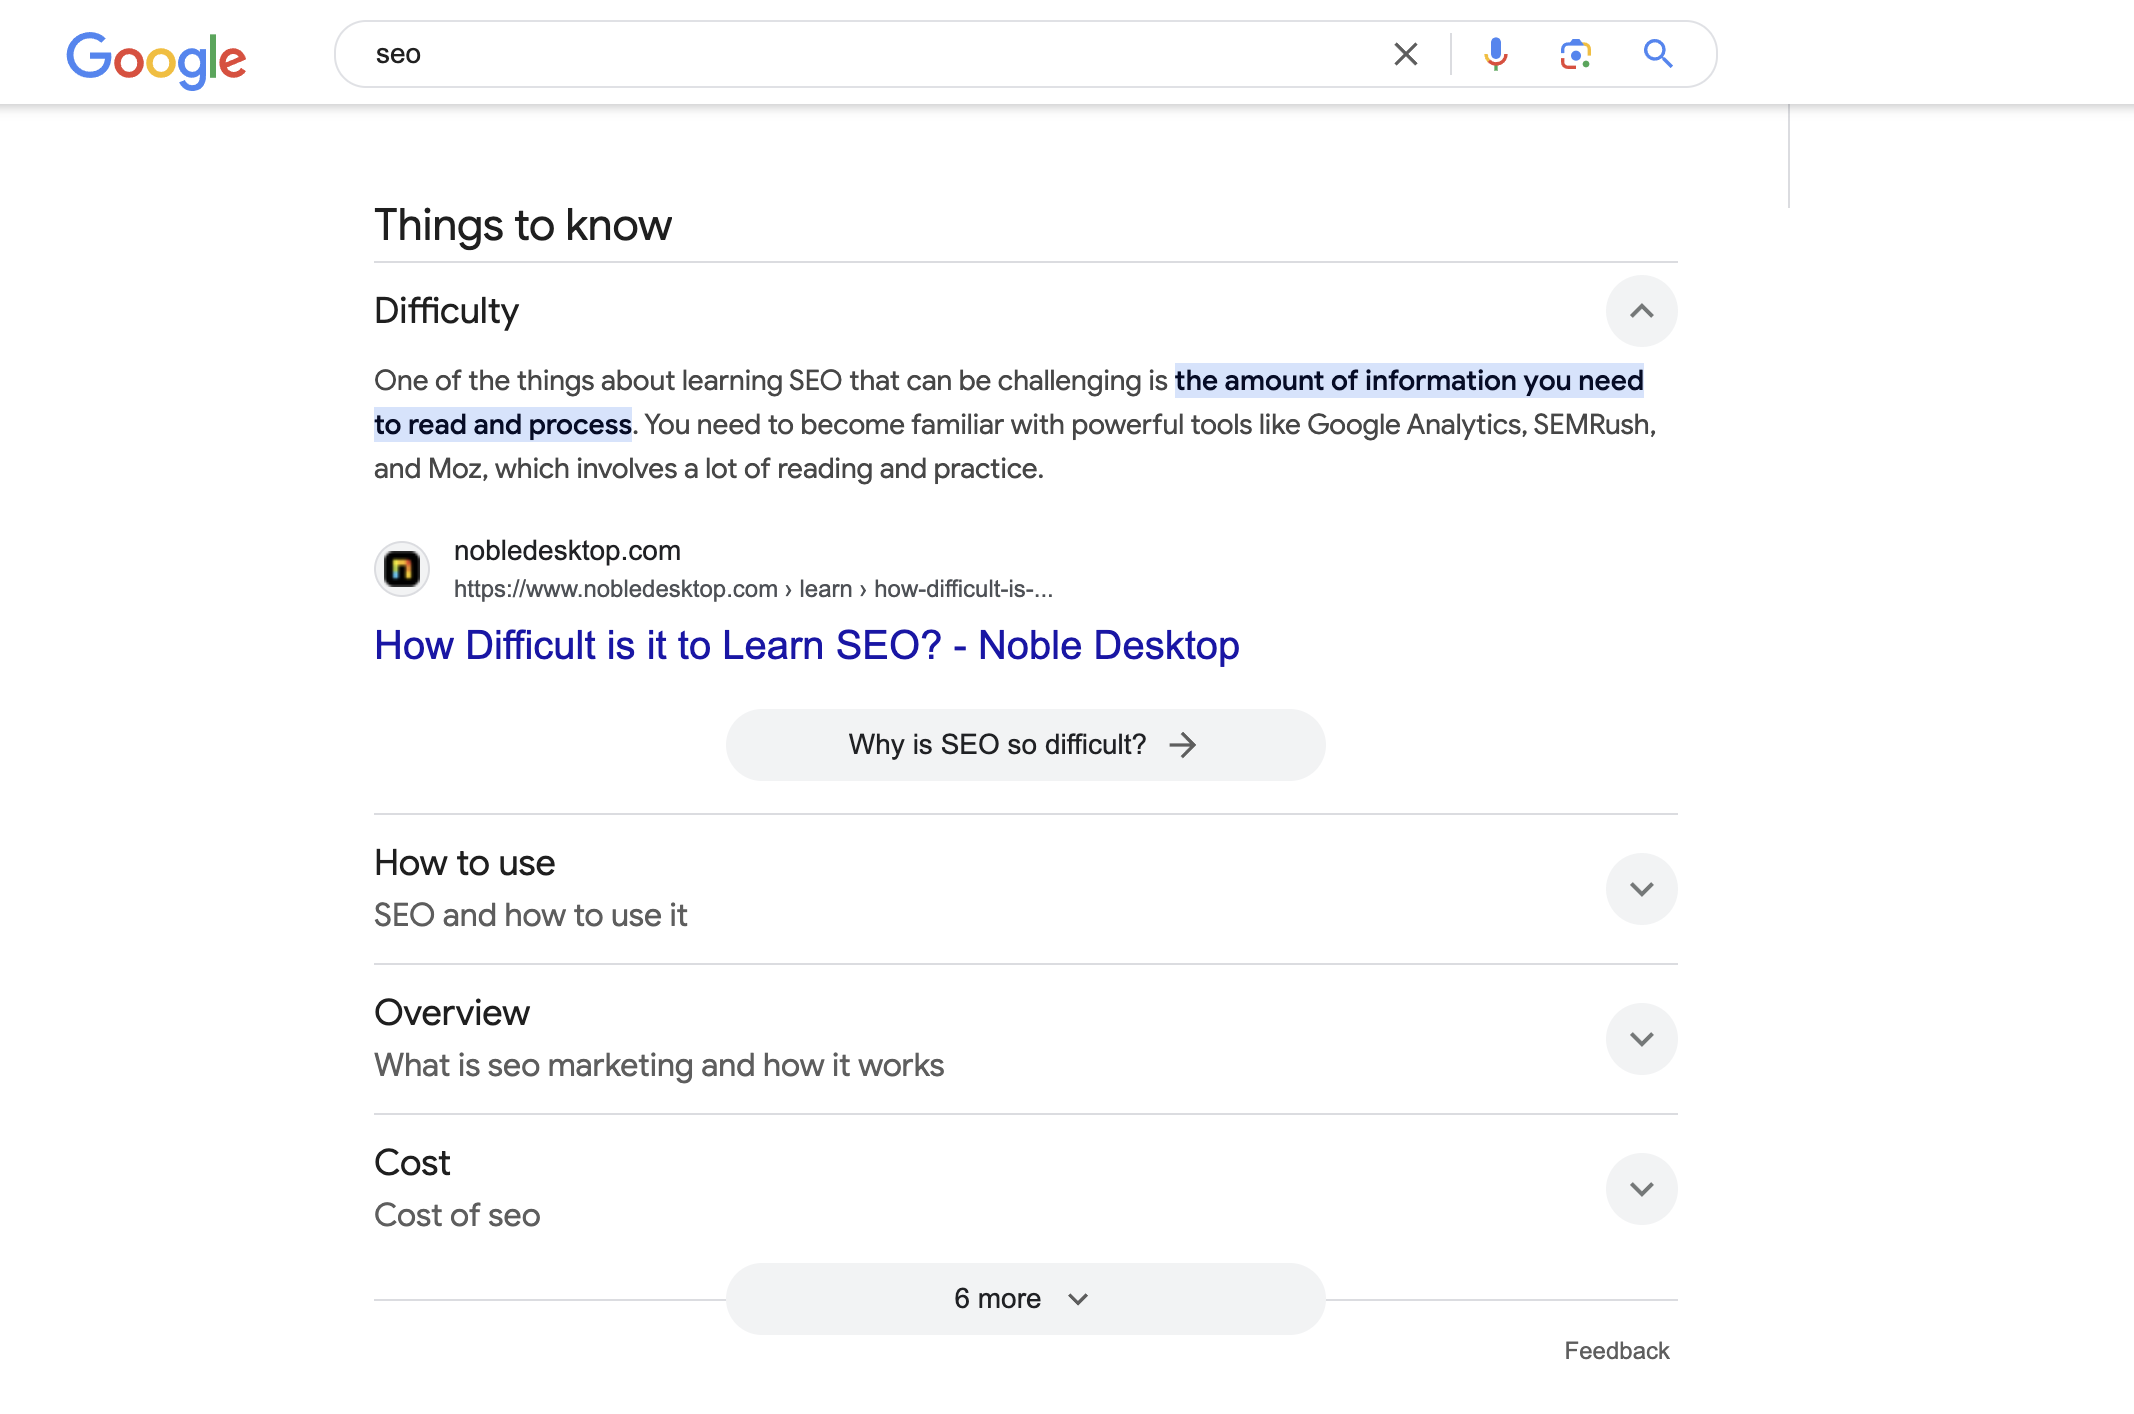This screenshot has width=2134, height=1414.
Task: Open How Difficult is it to Learn SEO link
Action: point(806,646)
